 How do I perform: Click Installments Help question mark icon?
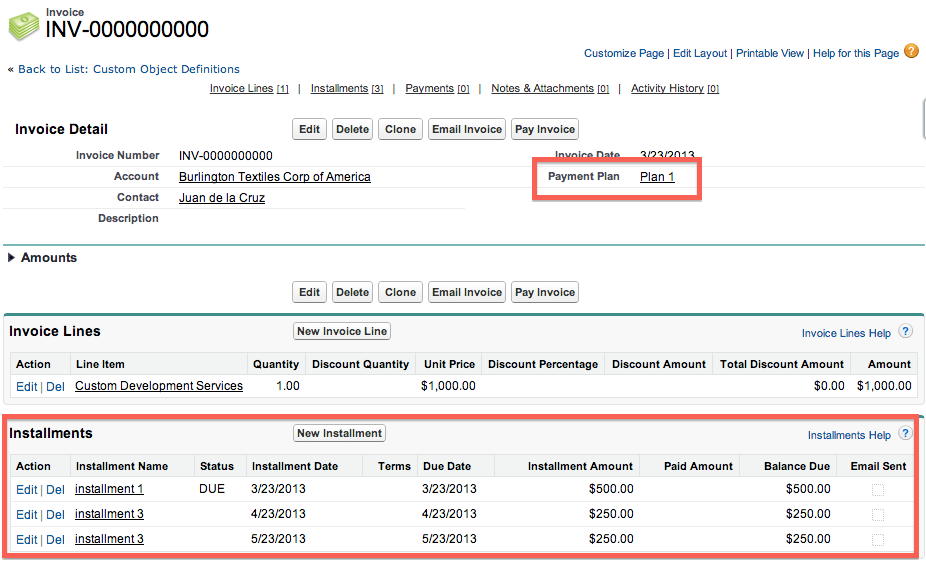905,434
